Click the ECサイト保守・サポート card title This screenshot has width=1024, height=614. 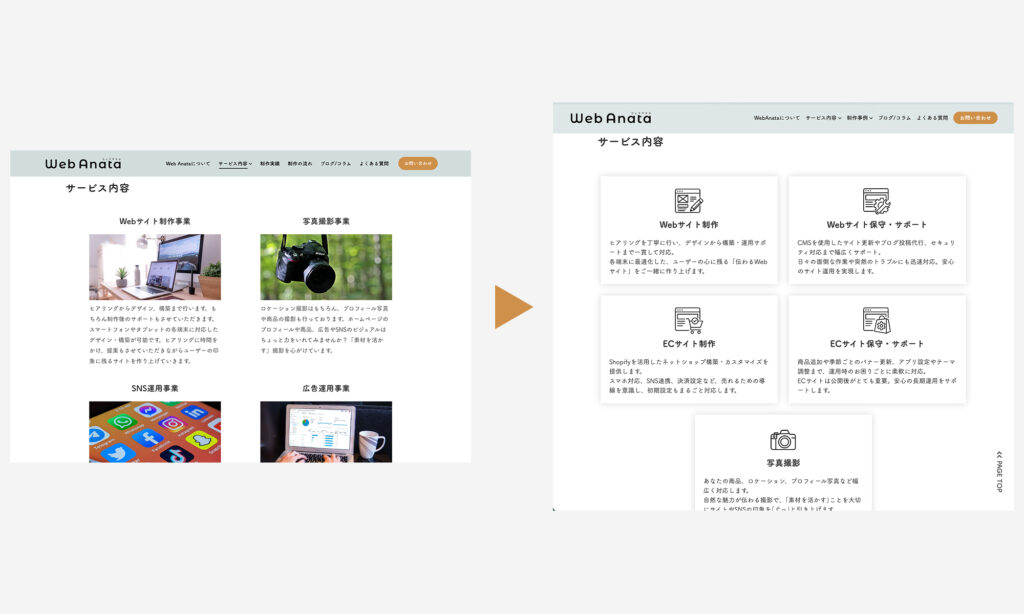876,344
